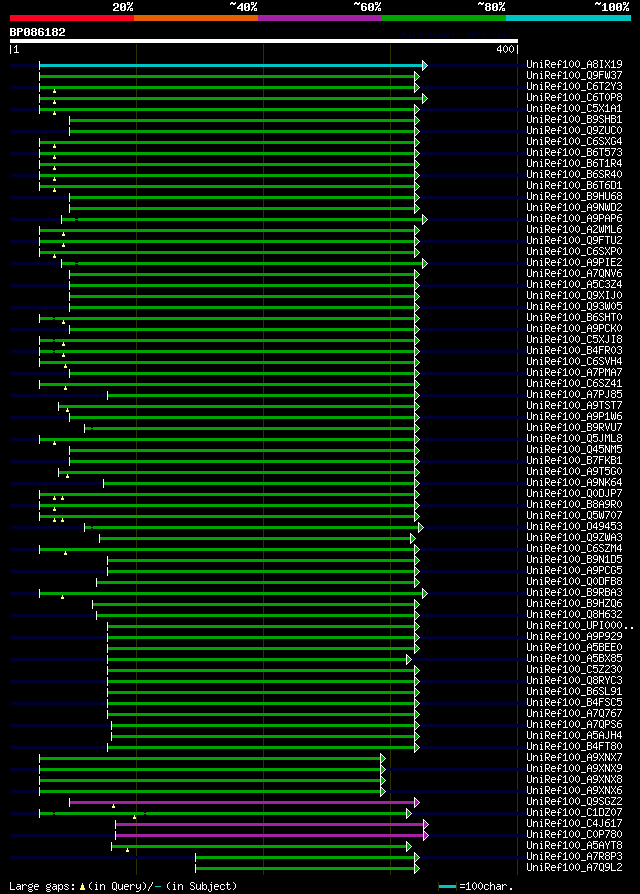Viewport: 640px width, 894px height.
Task: Select the UniRef100_A9P929 label
Action: (574, 636)
